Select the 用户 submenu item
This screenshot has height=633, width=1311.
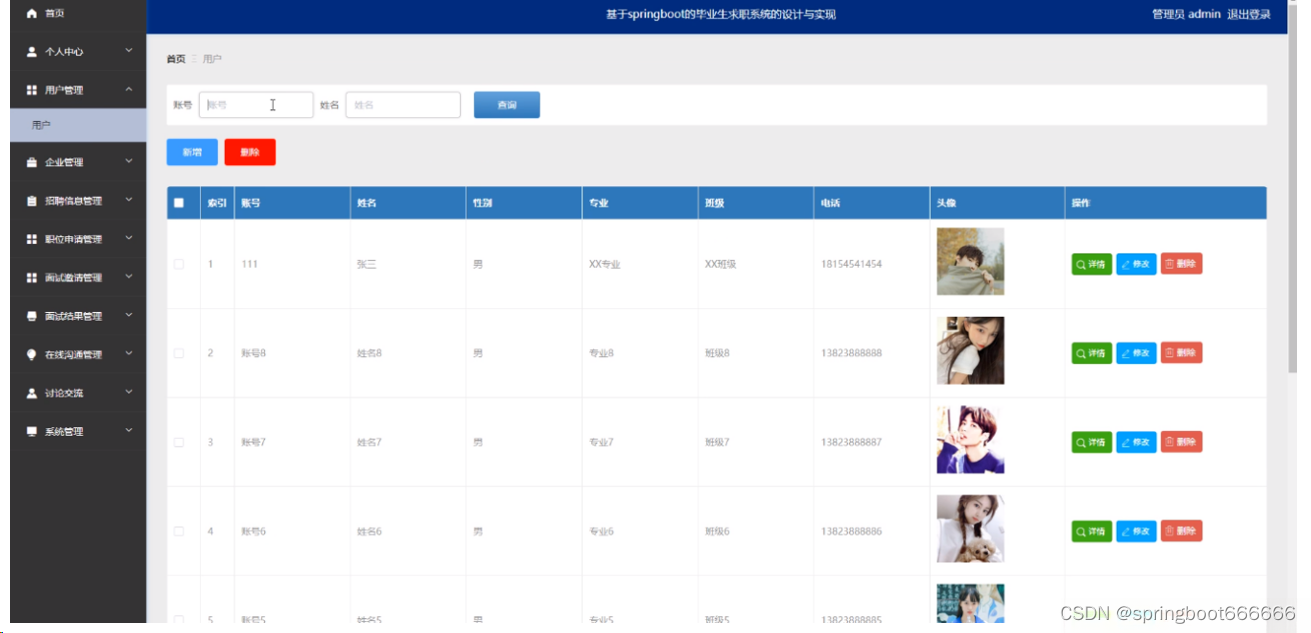point(78,125)
